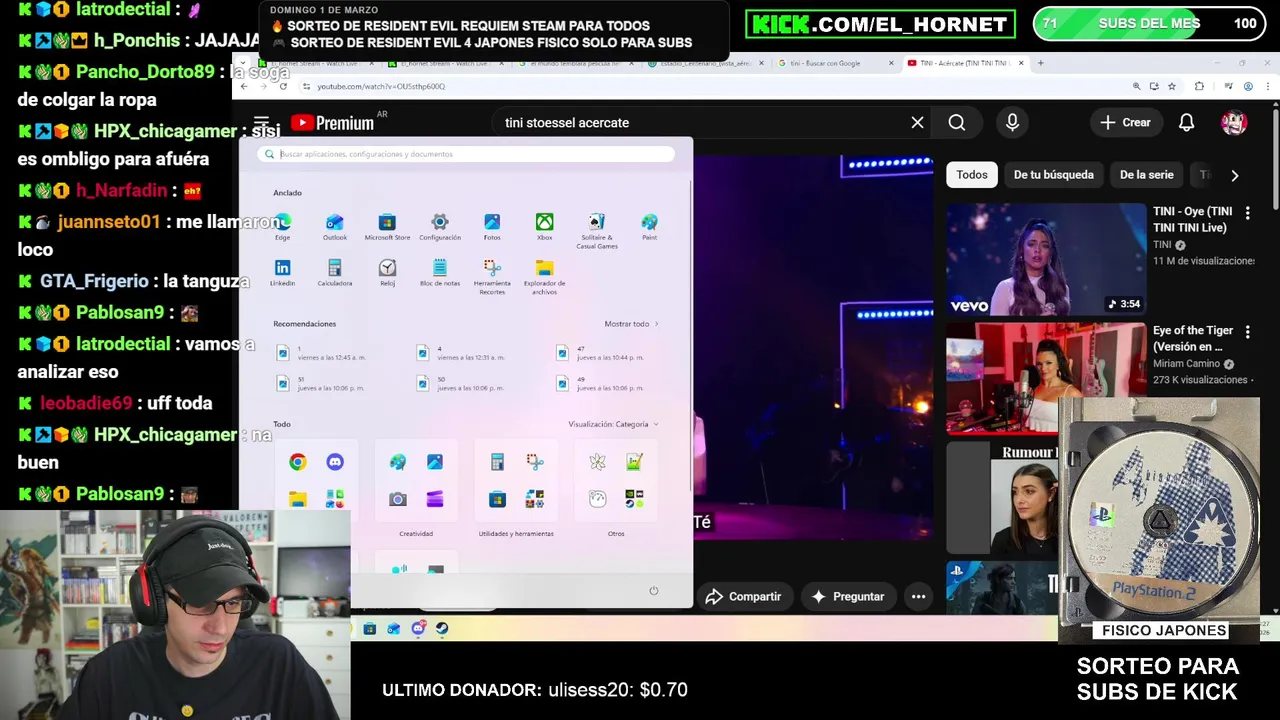Image resolution: width=1280 pixels, height=720 pixels.
Task: Click the Compartir button
Action: pos(743,597)
